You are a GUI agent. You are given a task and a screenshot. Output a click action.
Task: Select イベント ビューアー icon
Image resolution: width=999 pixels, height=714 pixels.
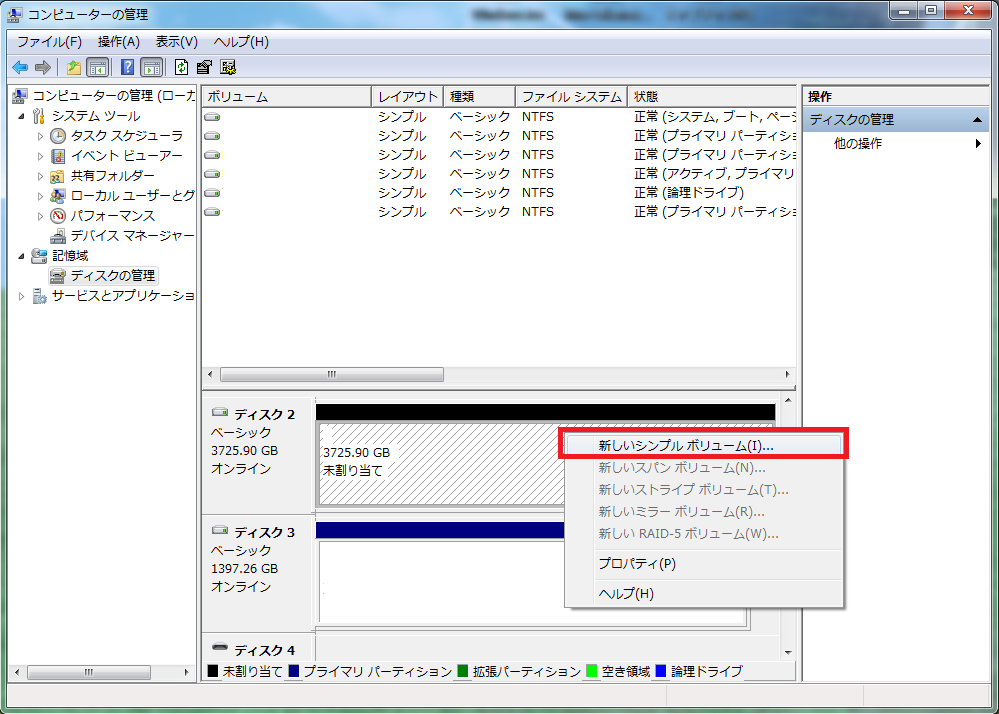pyautogui.click(x=58, y=156)
